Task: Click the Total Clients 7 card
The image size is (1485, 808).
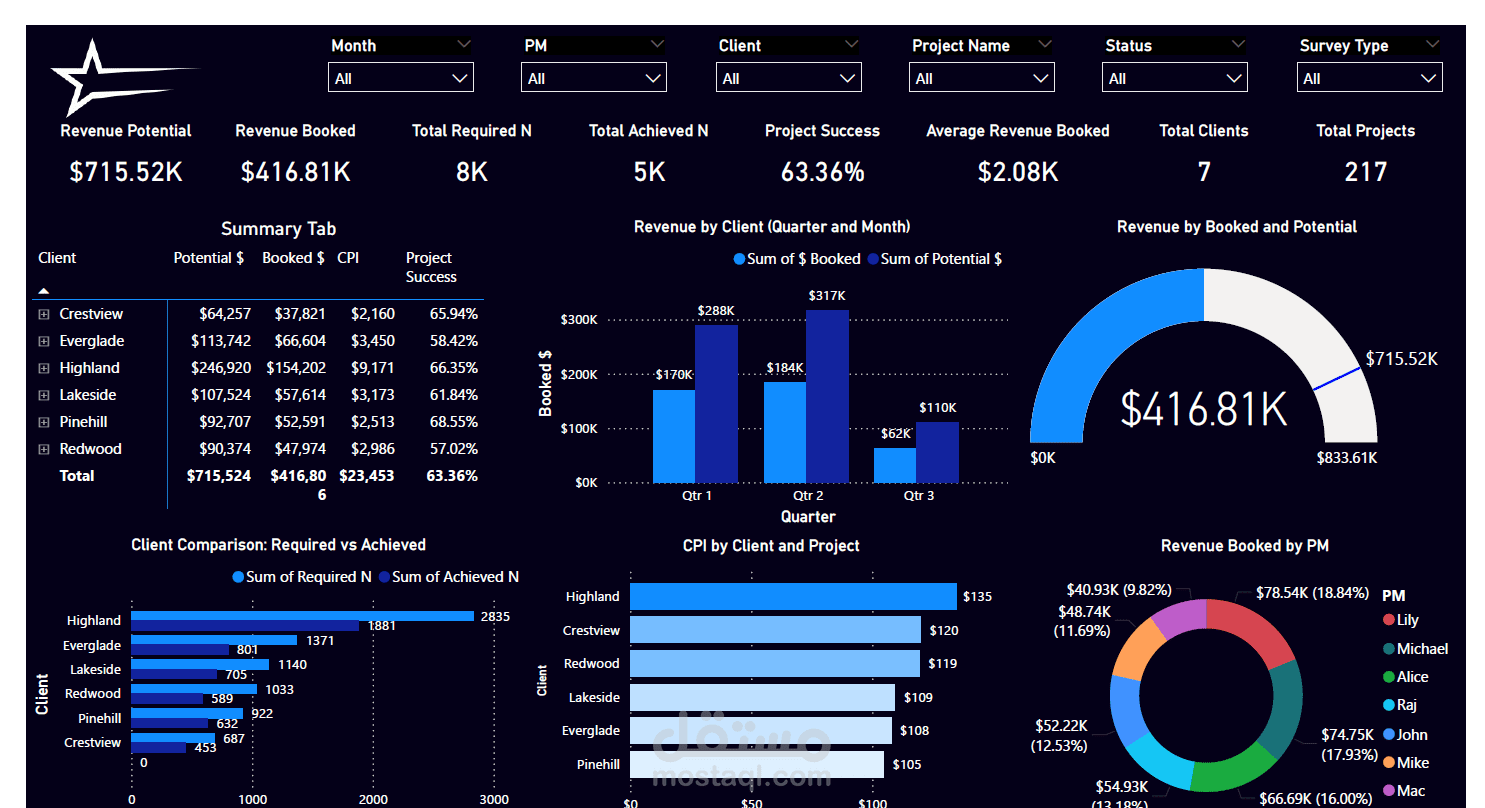Action: click(x=1204, y=153)
